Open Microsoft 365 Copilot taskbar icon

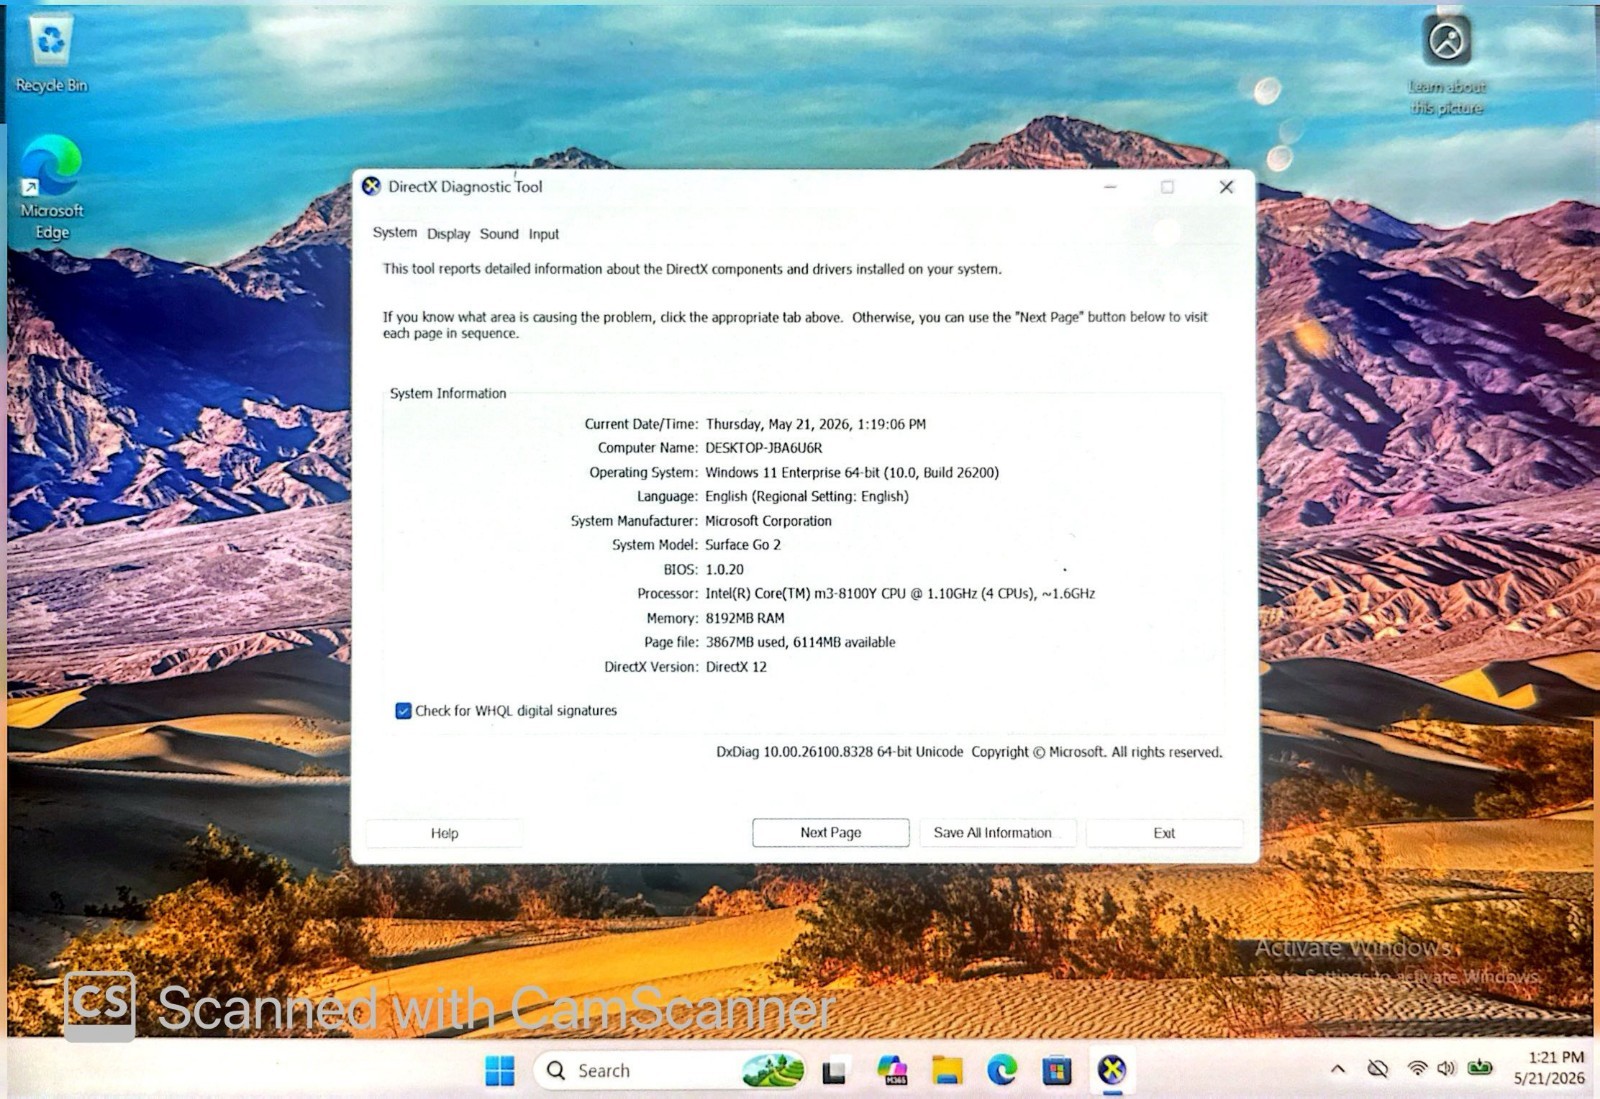tap(892, 1071)
